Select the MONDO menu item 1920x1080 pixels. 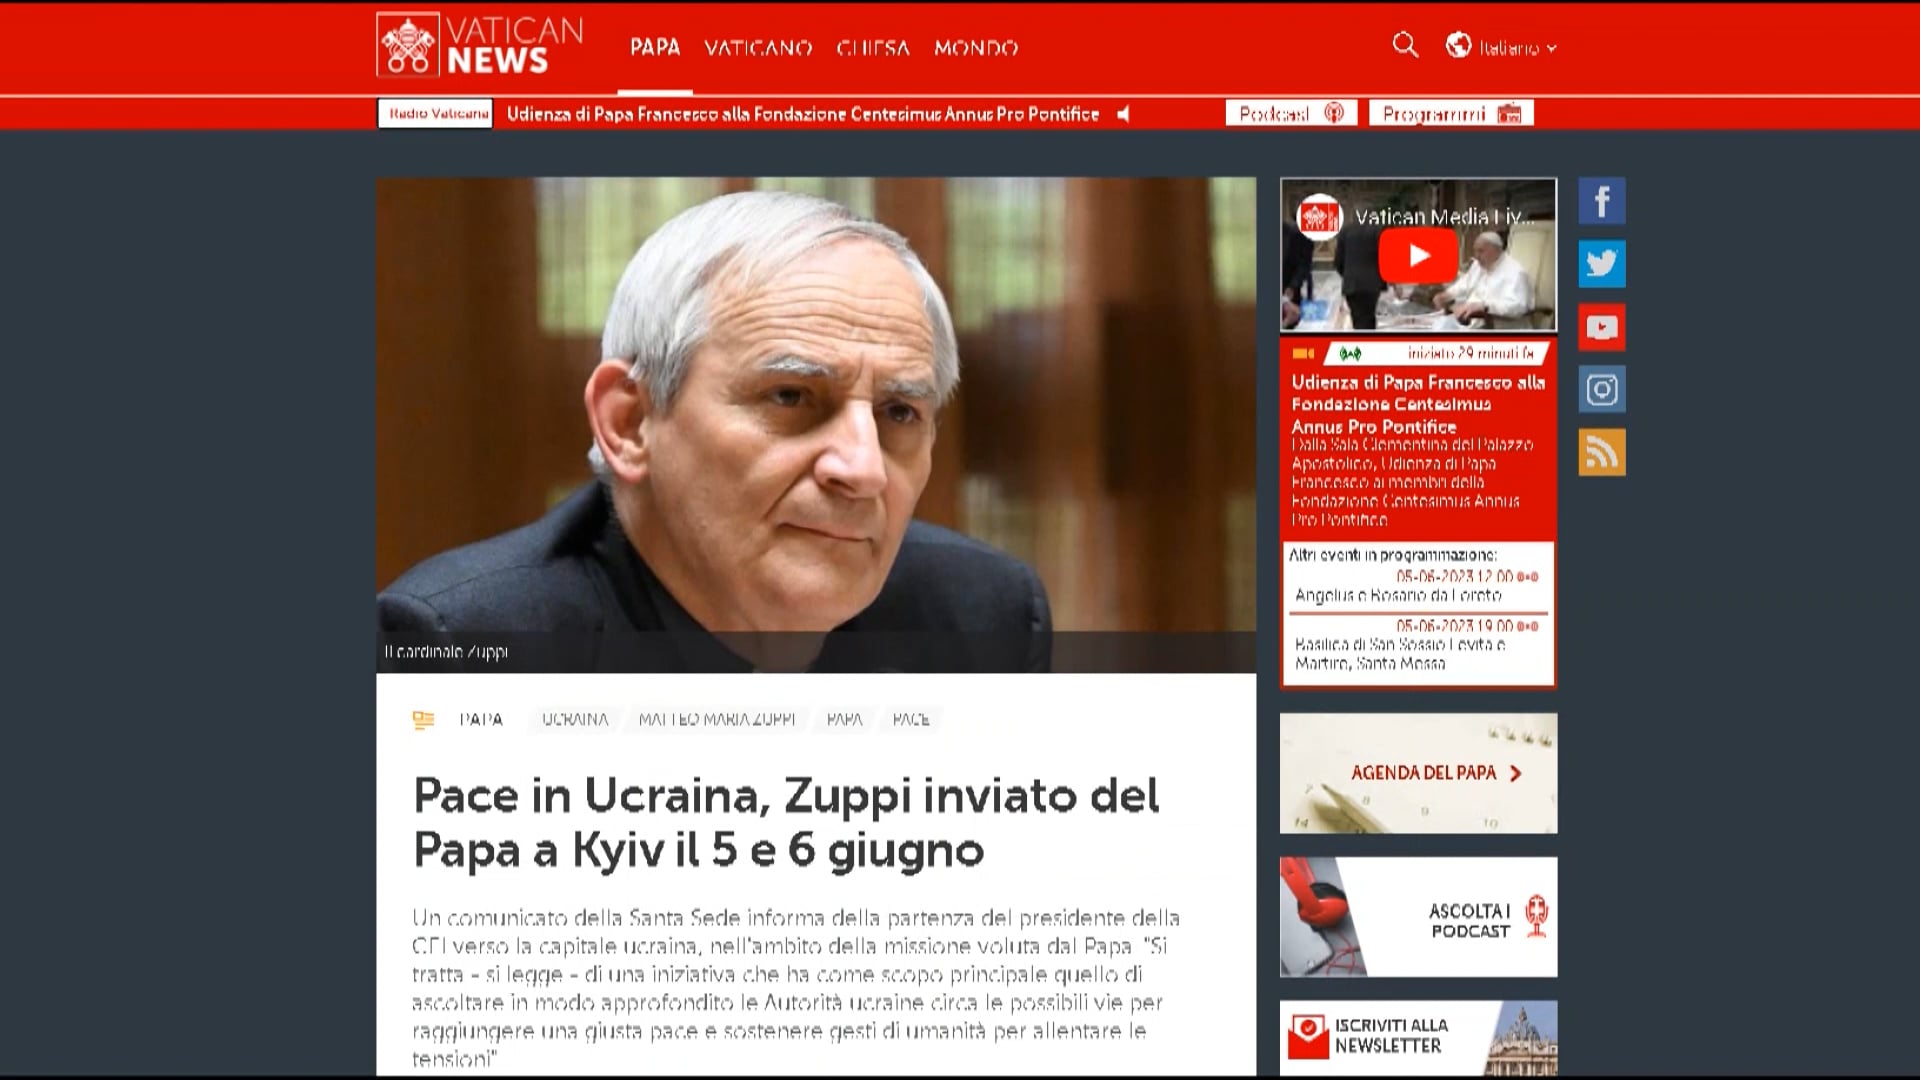[976, 48]
